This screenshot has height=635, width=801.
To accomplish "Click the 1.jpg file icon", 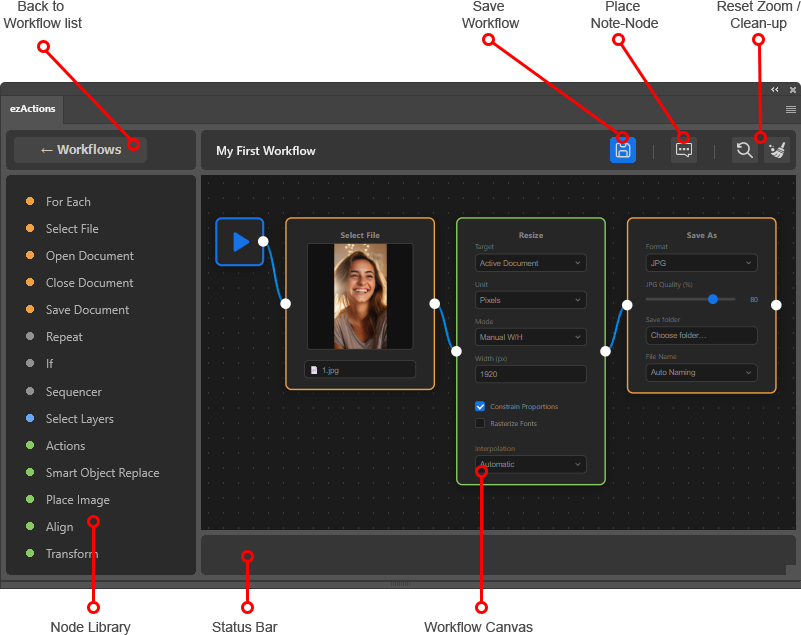I will 314,370.
